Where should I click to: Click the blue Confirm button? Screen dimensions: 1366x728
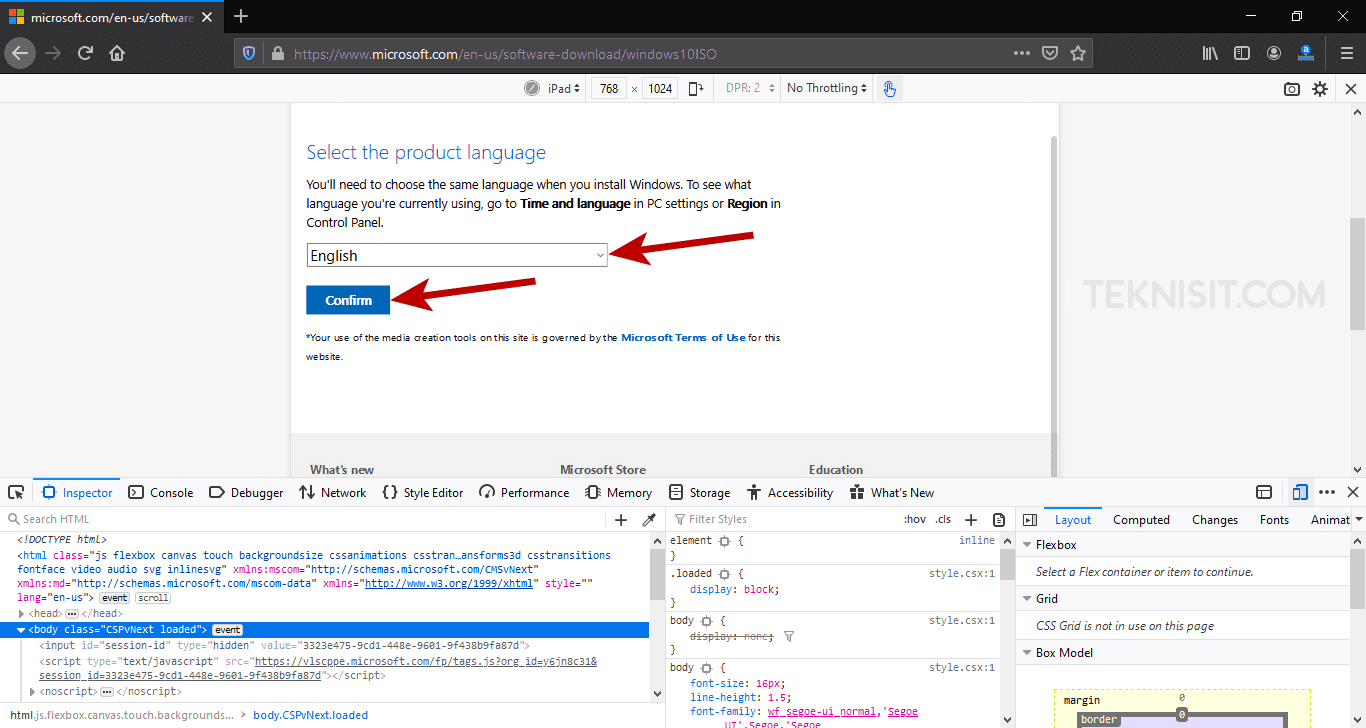[348, 300]
